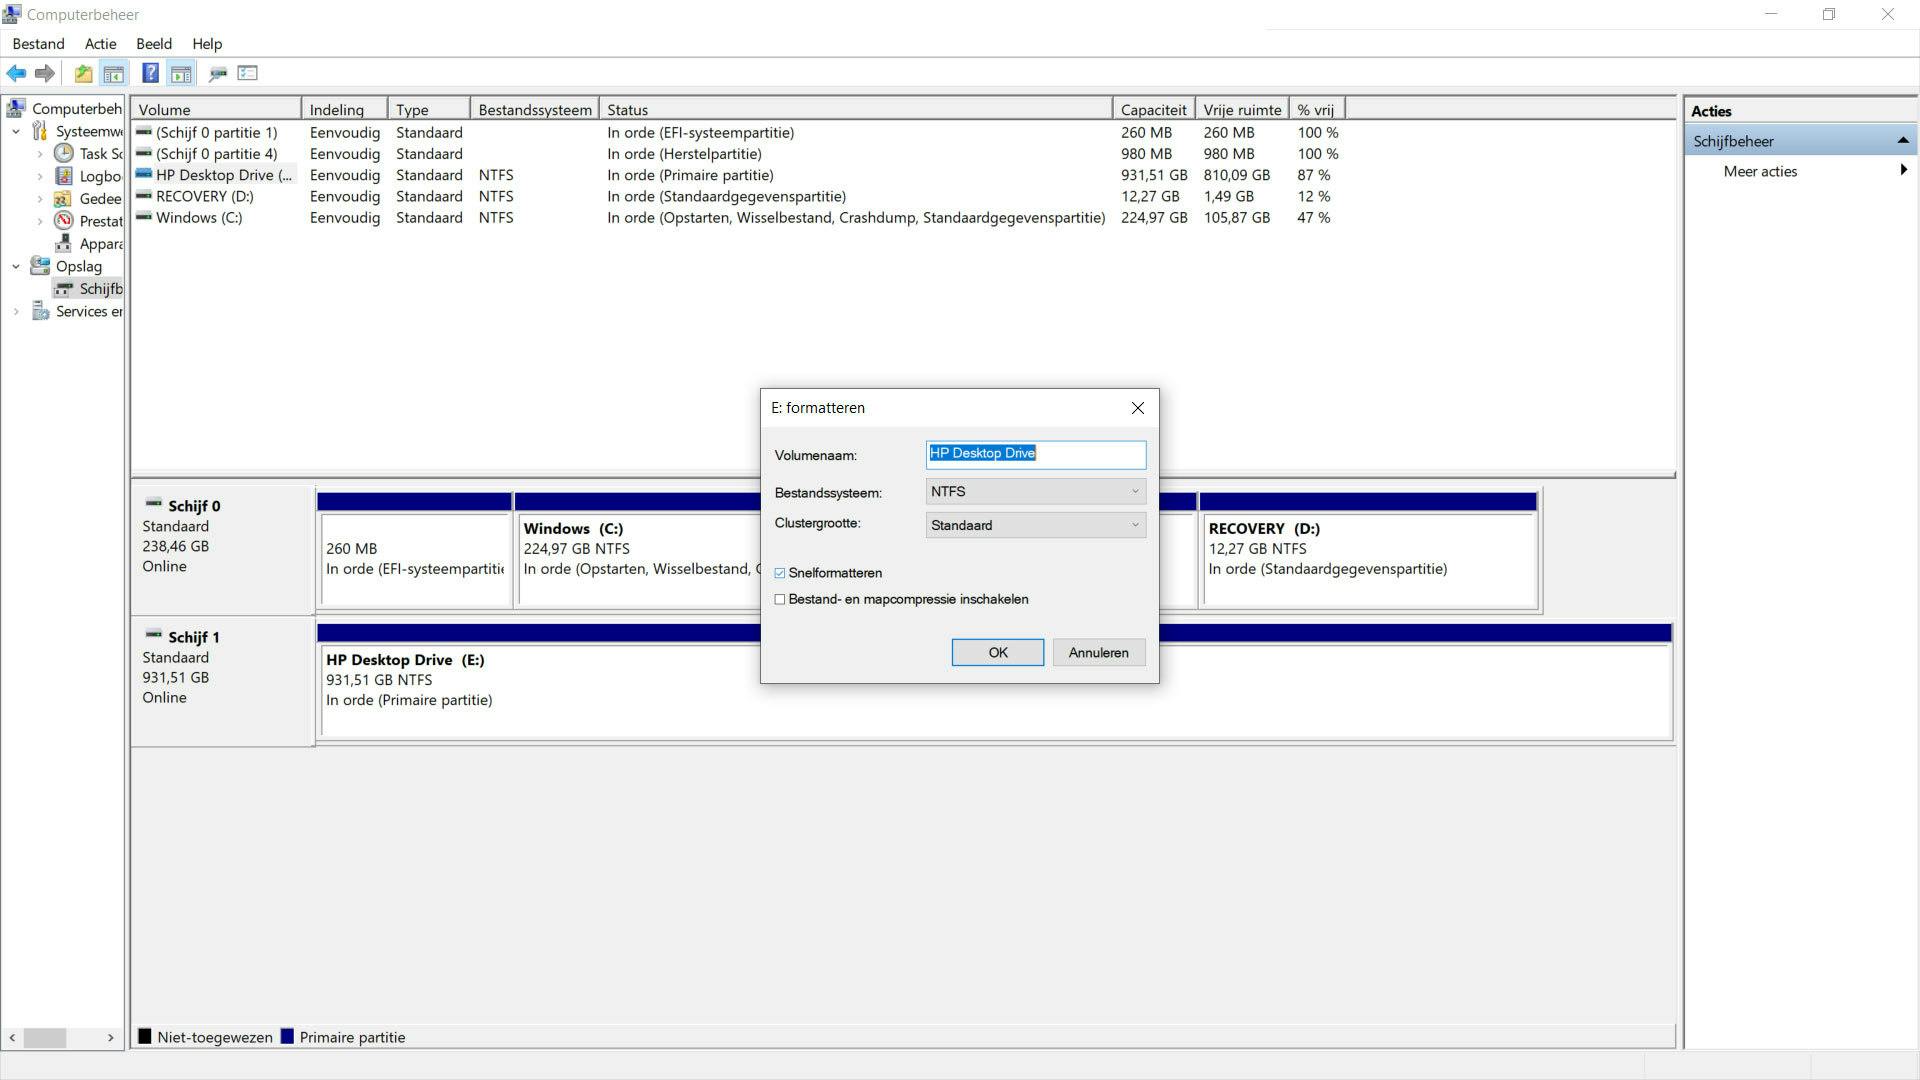Image resolution: width=1920 pixels, height=1080 pixels.
Task: Toggle the show/hide console tree toolbar icon
Action: (x=114, y=73)
